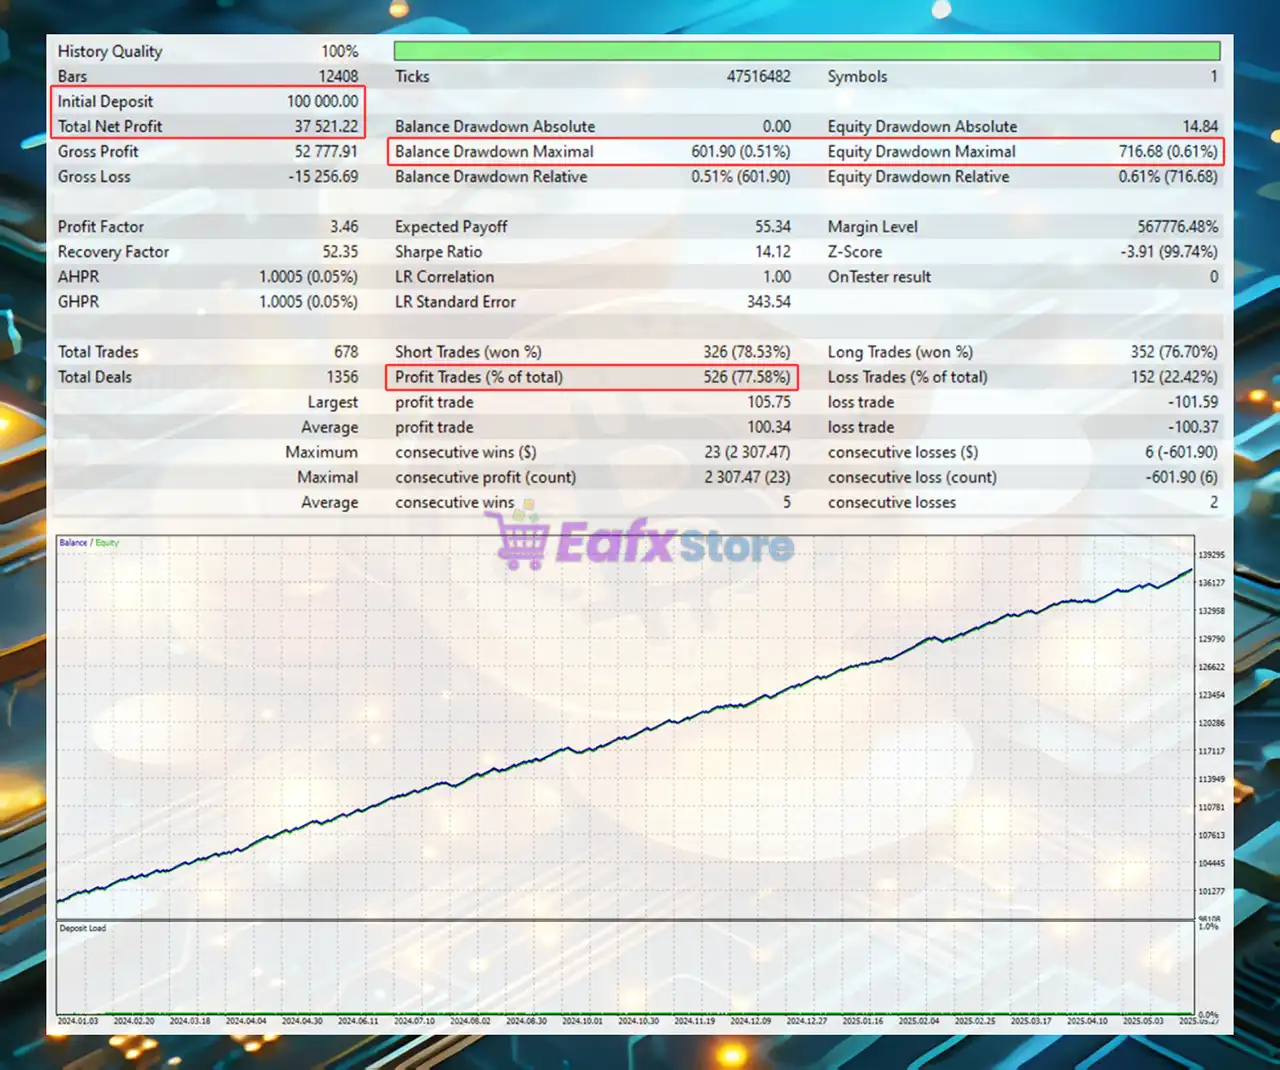
Task: Select the Total Trades count 678
Action: pyautogui.click(x=345, y=352)
